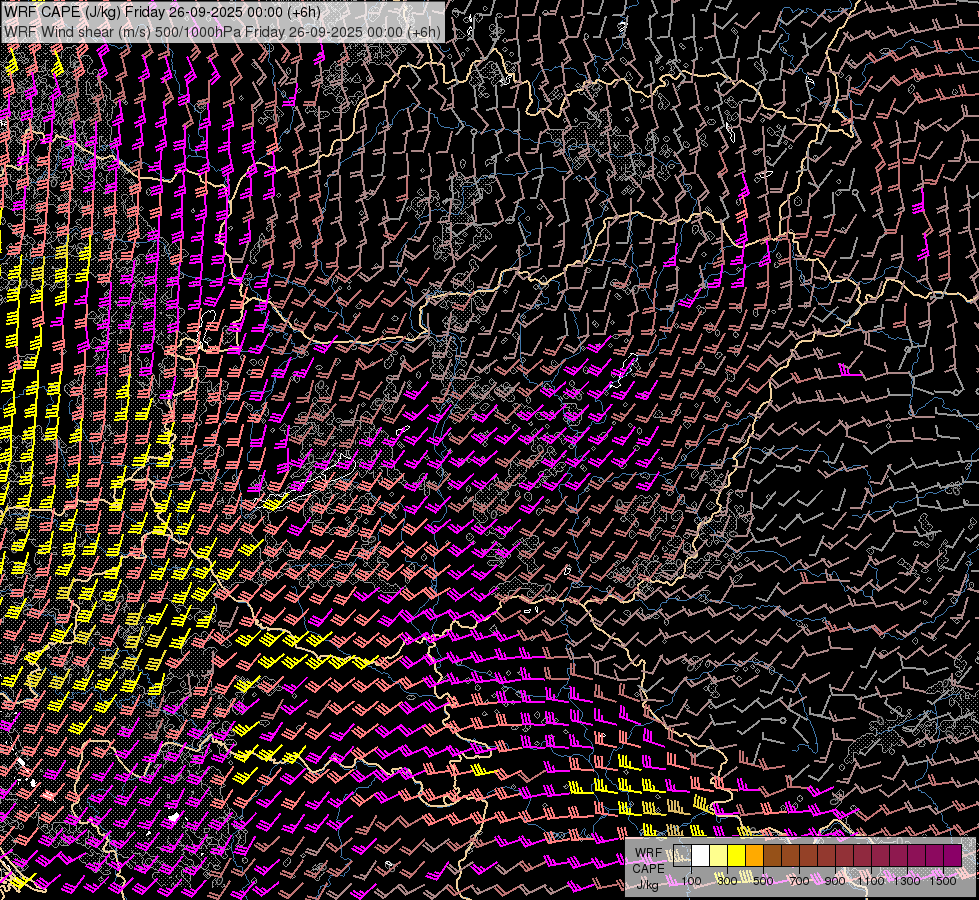Select the 500 value on the CAPE scale

pos(763,881)
